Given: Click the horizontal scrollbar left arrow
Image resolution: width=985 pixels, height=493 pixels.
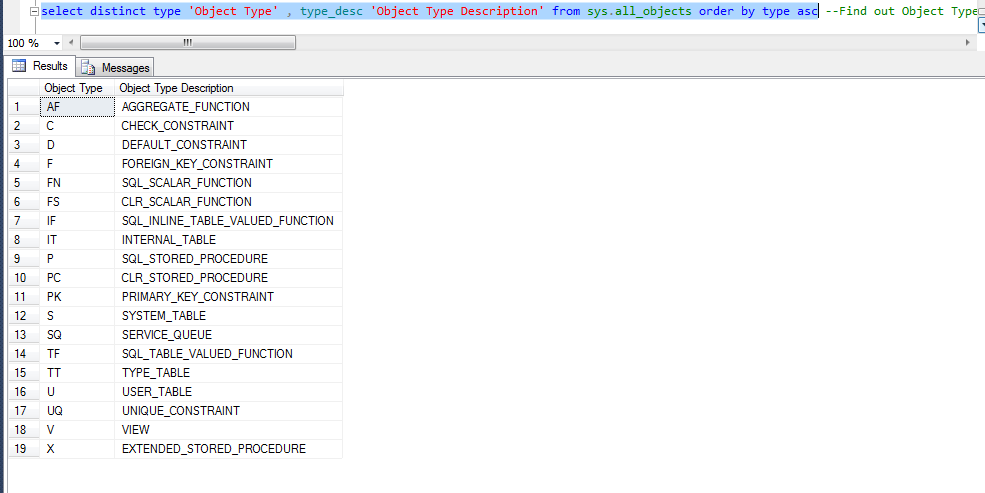Looking at the screenshot, I should (x=71, y=43).
